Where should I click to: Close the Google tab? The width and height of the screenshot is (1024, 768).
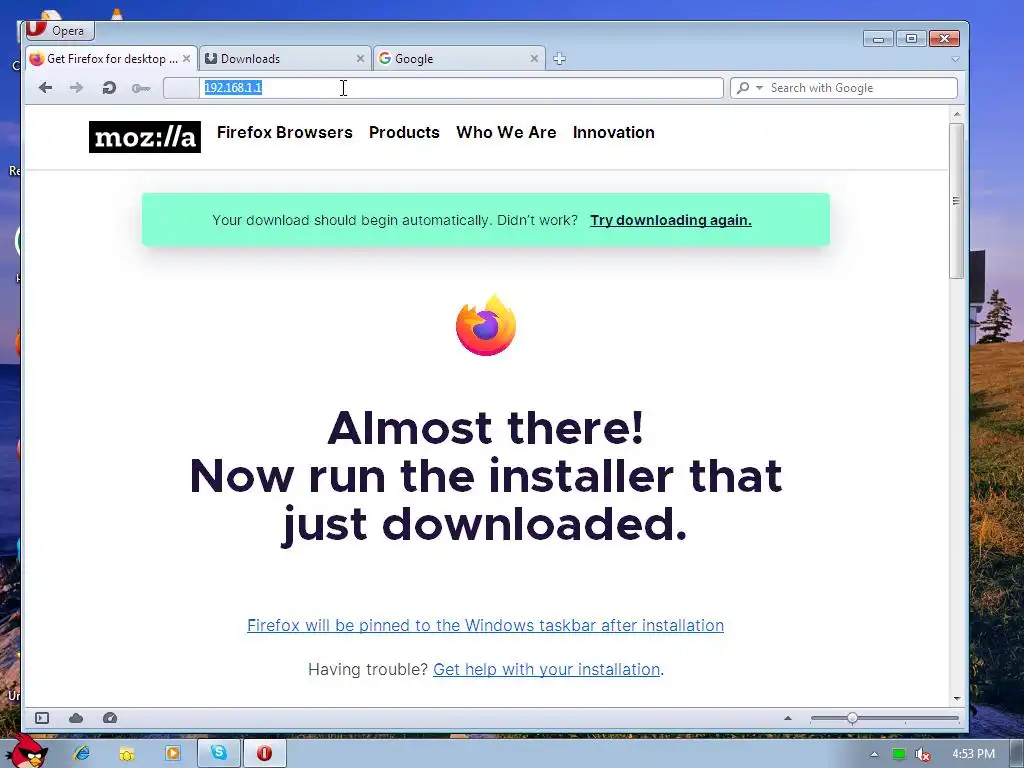pyautogui.click(x=534, y=59)
